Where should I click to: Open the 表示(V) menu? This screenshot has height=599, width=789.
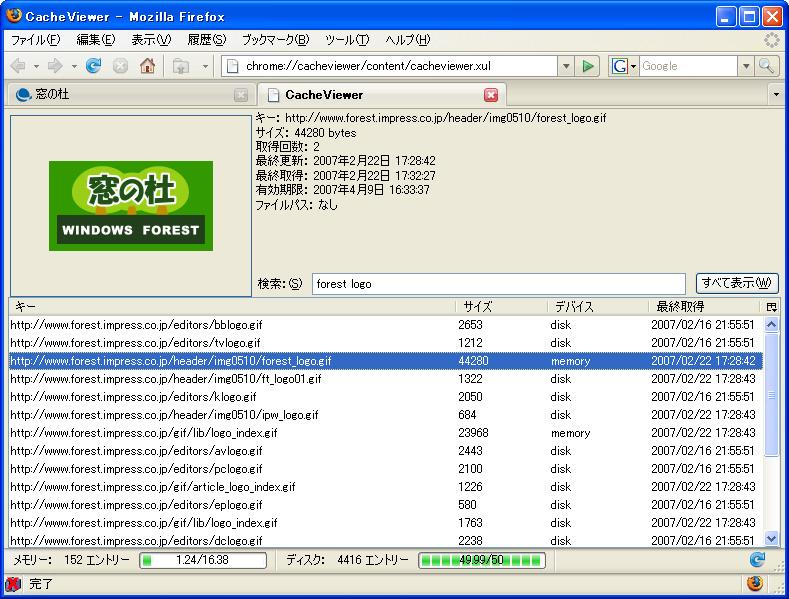[151, 40]
